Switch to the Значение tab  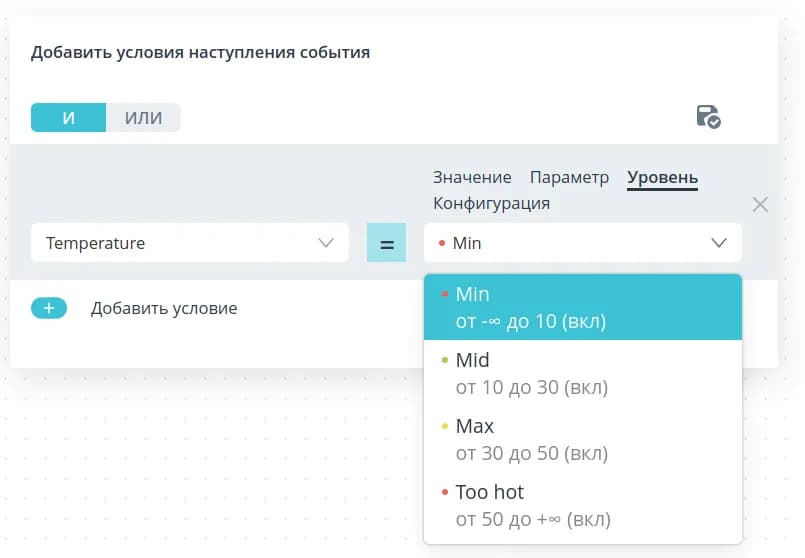click(x=472, y=177)
